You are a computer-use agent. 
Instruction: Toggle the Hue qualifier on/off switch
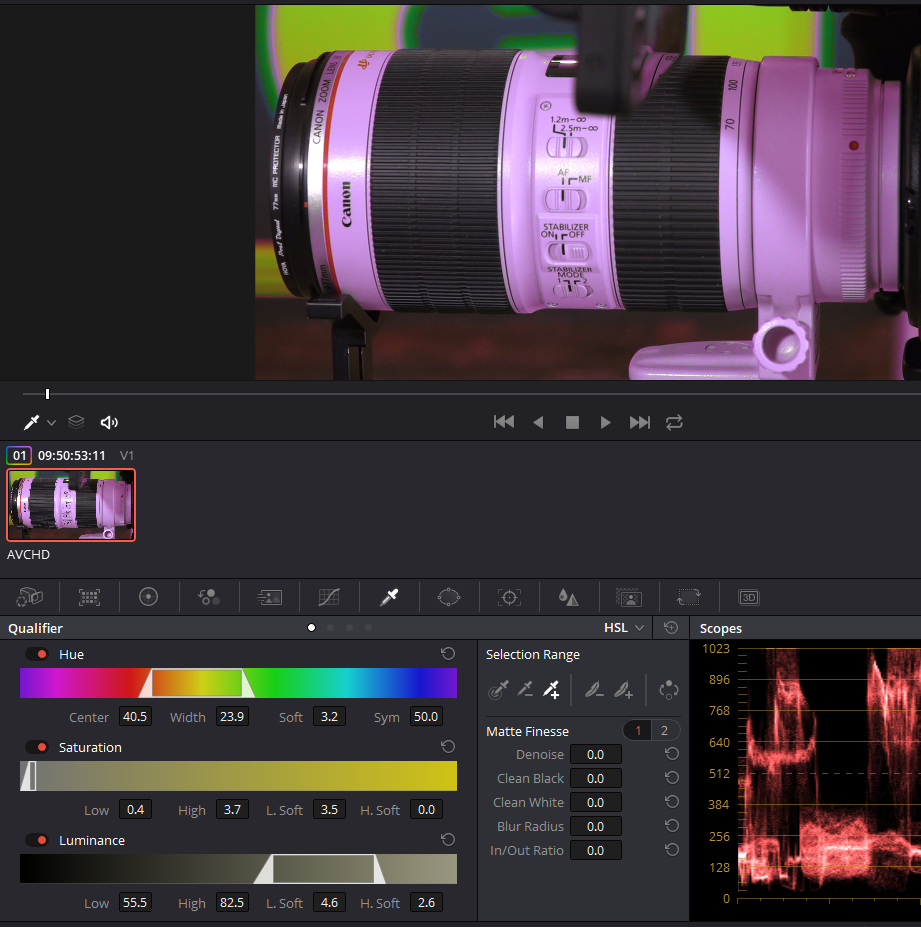[37, 654]
